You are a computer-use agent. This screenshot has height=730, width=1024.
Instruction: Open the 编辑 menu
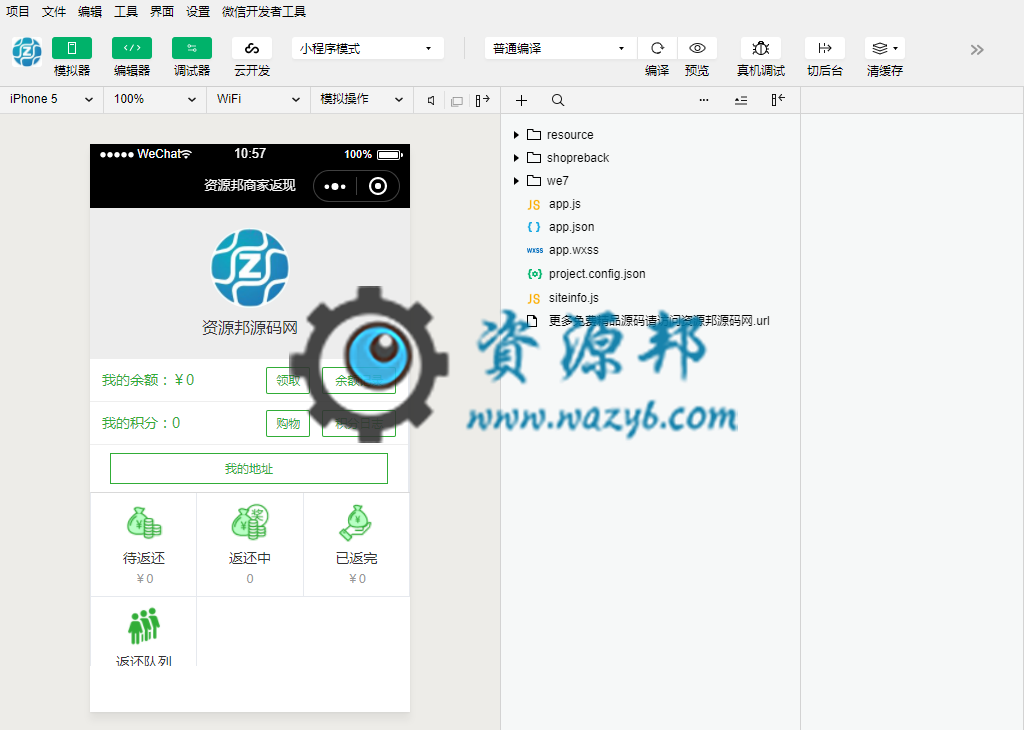click(90, 12)
